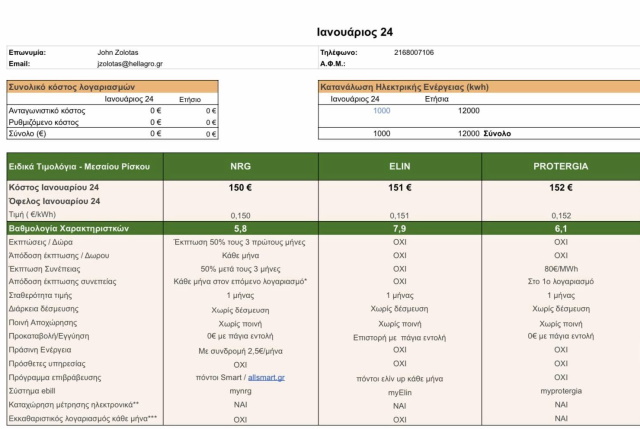Click Διάρκεια δέσμευσης row label
The width and height of the screenshot is (640, 429).
[x=43, y=309]
